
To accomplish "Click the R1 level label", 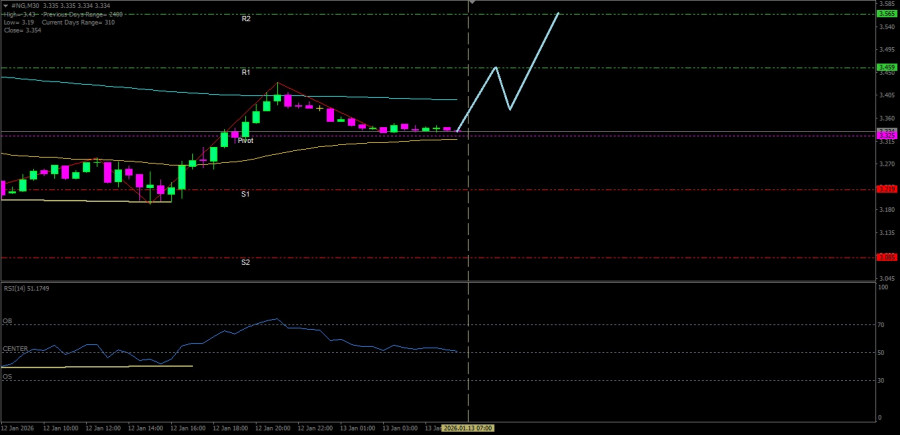I will pos(245,73).
